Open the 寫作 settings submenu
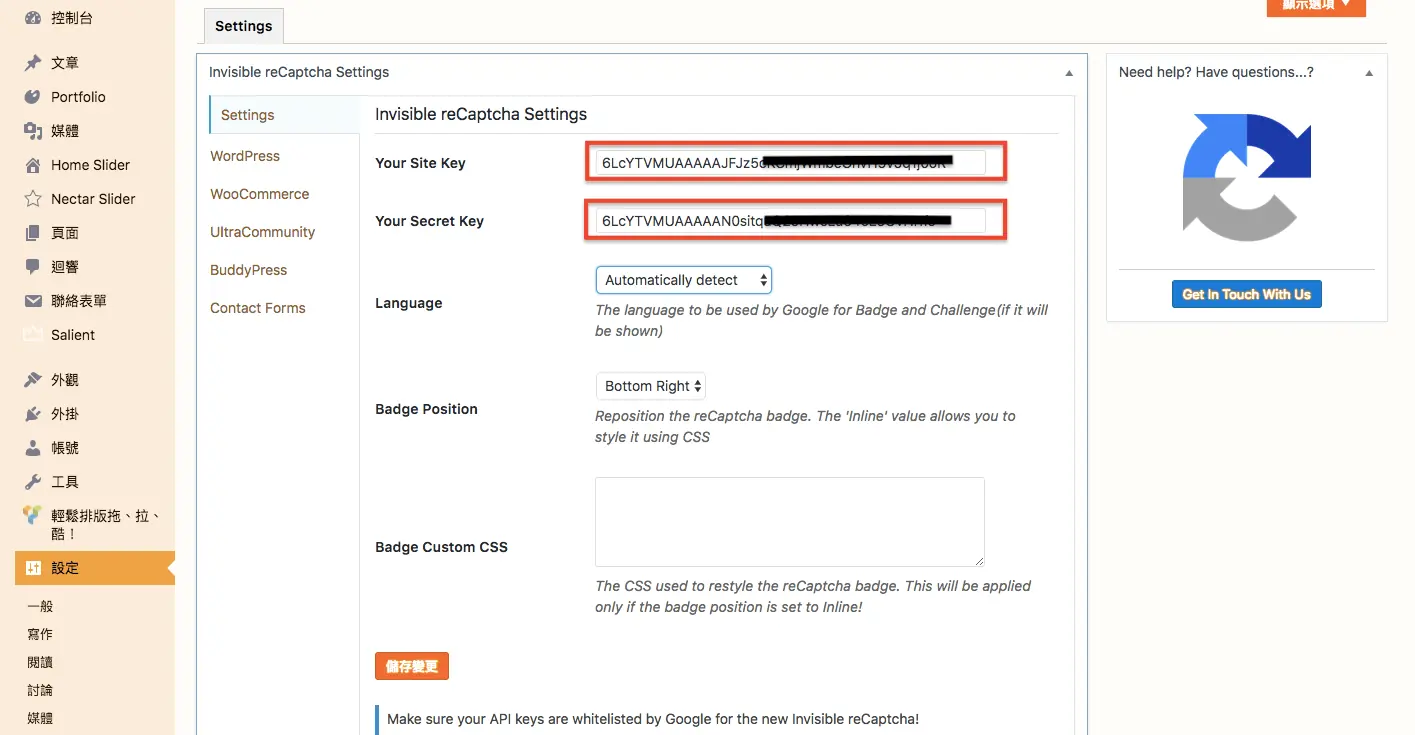The image size is (1415, 735). pos(40,634)
